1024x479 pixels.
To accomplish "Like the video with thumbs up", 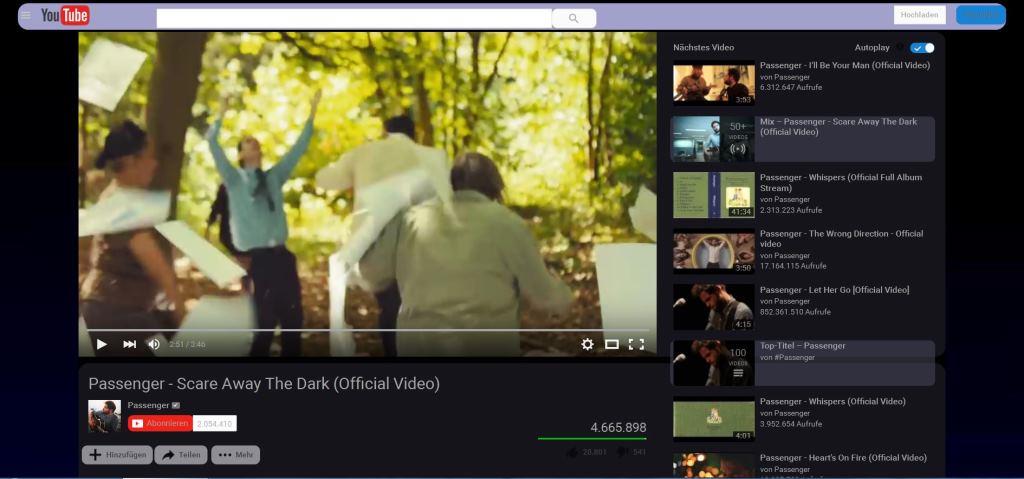I will 572,452.
